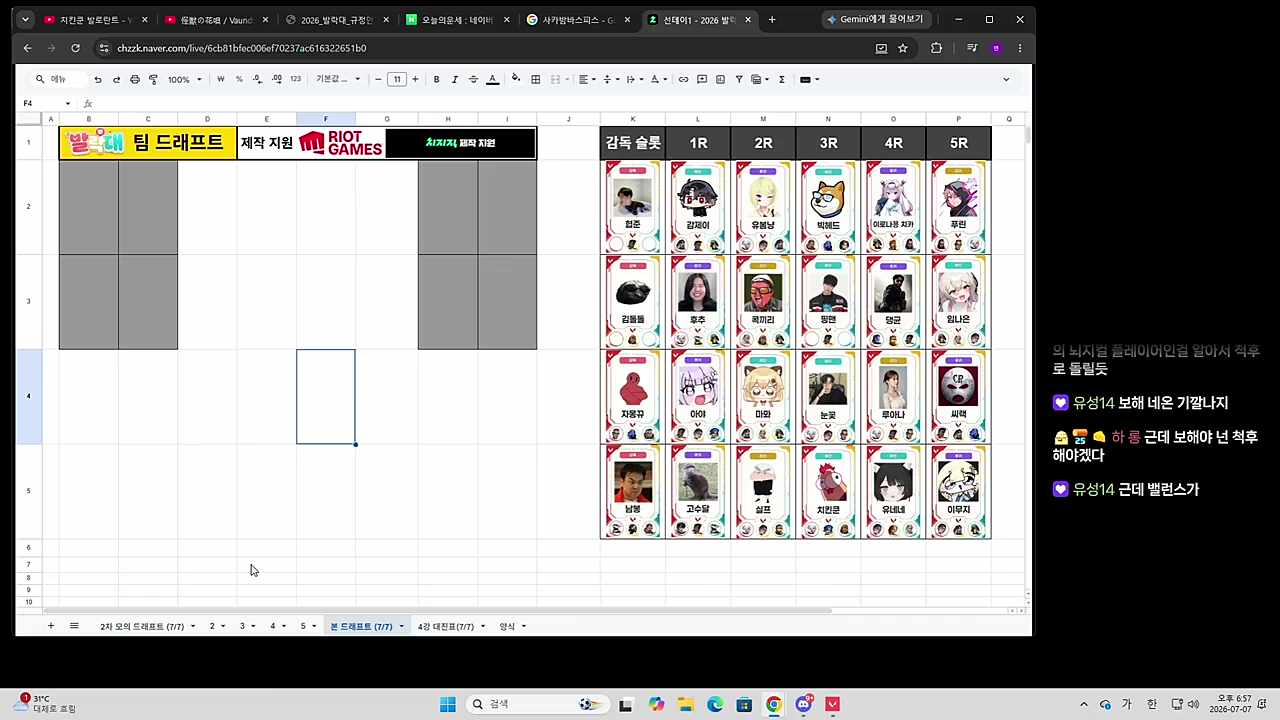
Task: Switch to sheet tab 2
Action: (212, 626)
